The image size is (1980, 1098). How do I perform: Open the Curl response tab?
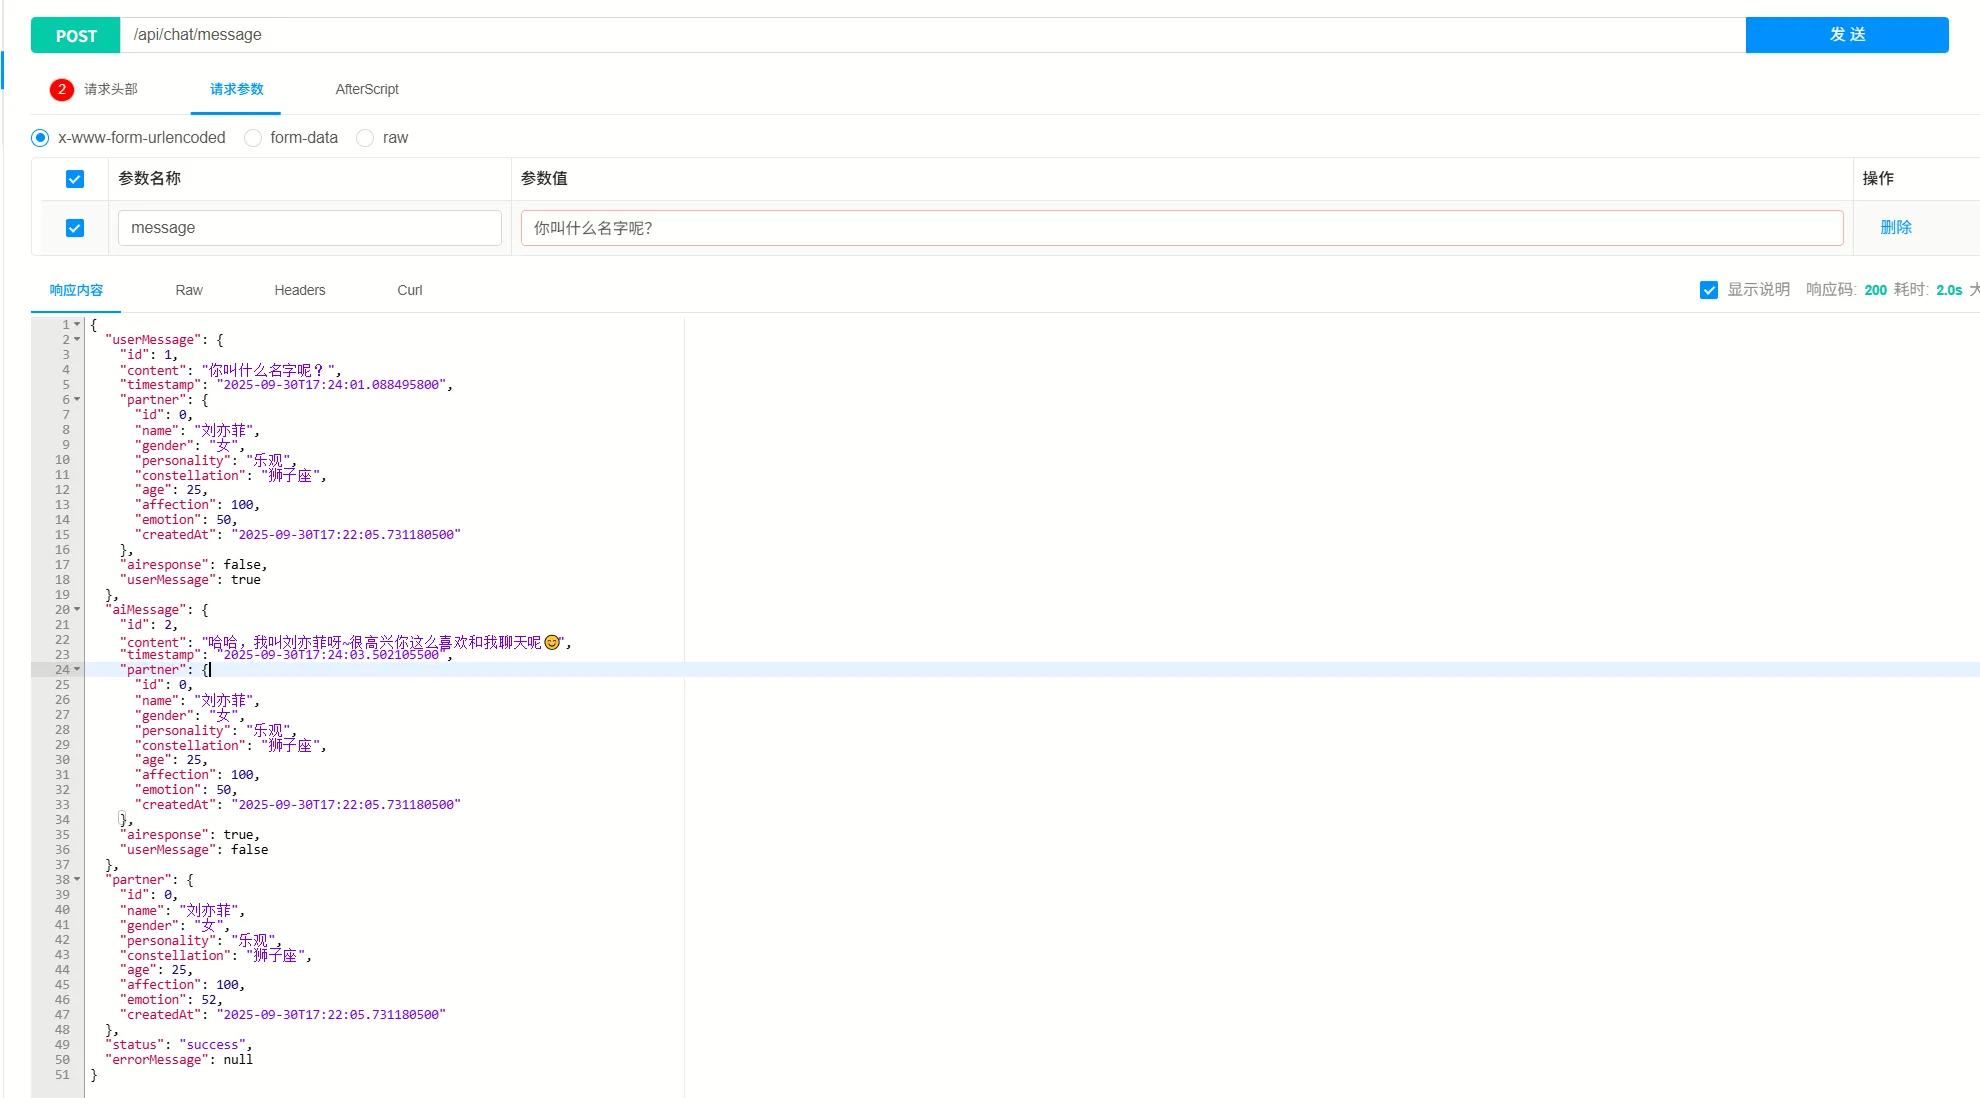[409, 290]
